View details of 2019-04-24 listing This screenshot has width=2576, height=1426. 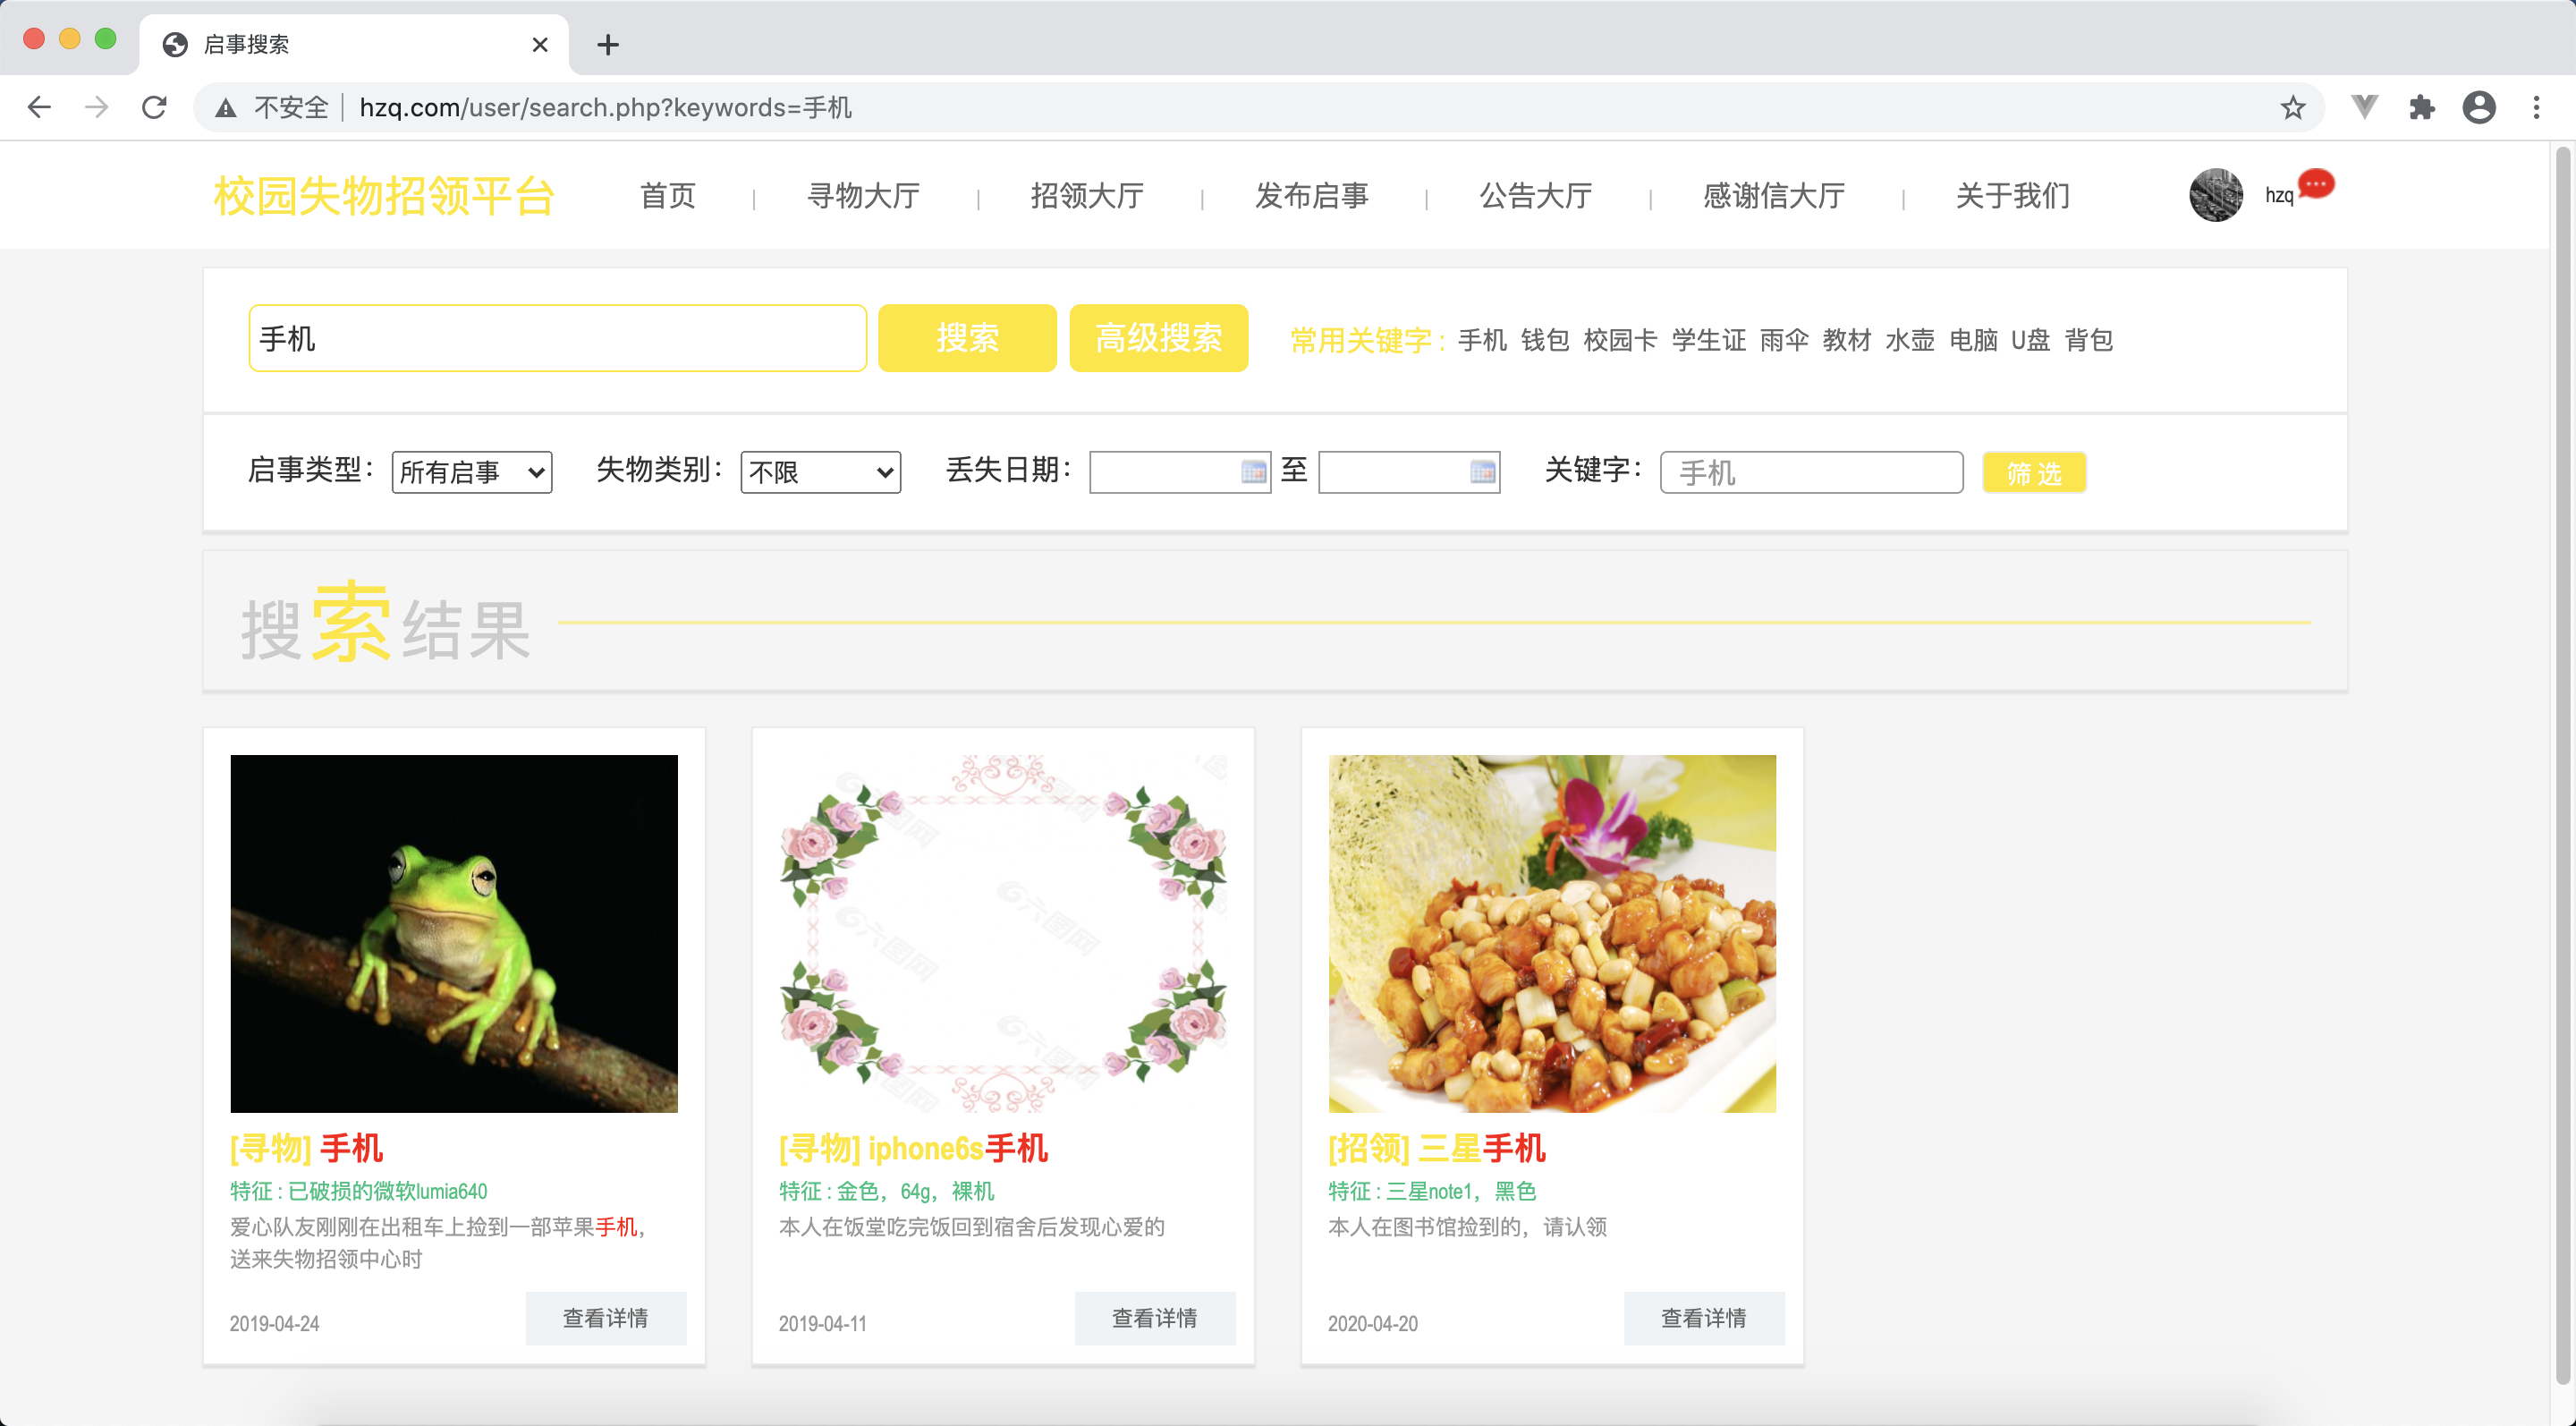tap(606, 1318)
